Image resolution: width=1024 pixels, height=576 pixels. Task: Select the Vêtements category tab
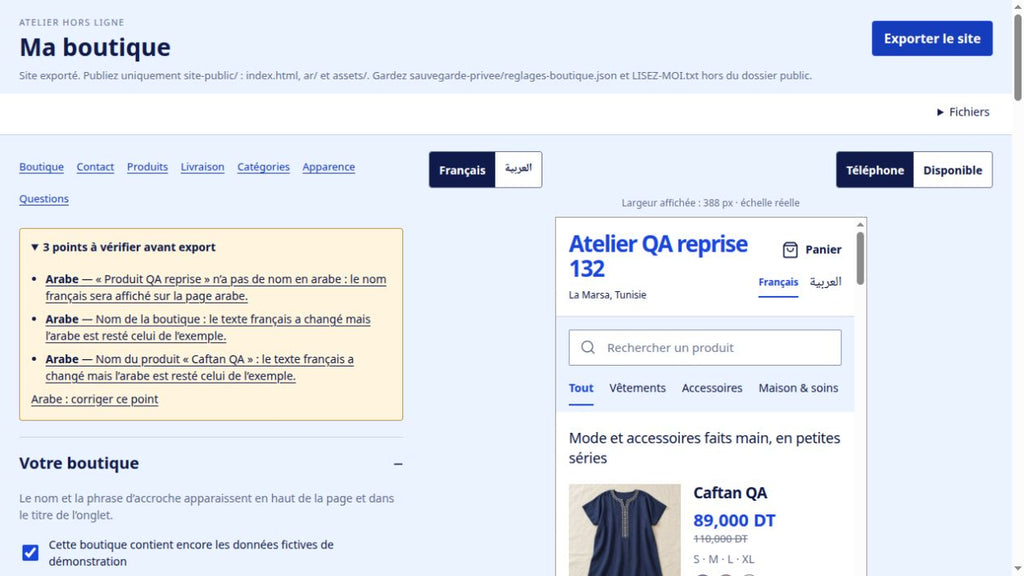pos(637,389)
